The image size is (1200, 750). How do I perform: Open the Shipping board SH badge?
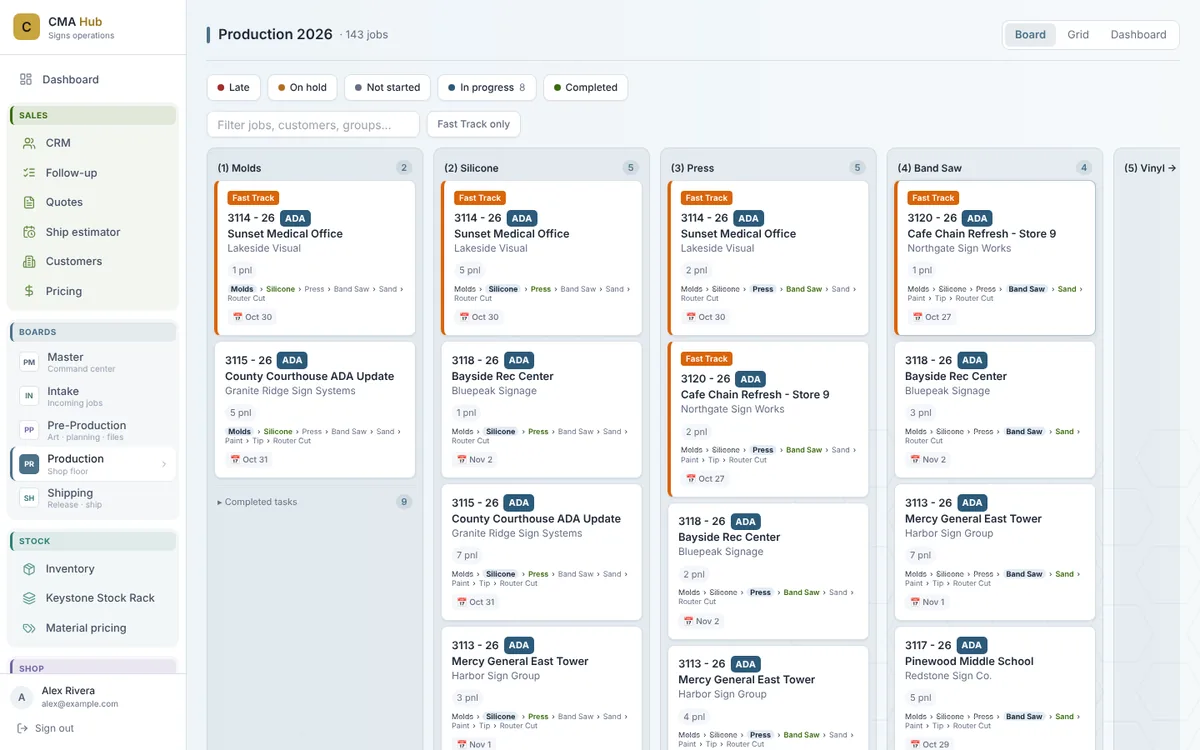pyautogui.click(x=29, y=498)
